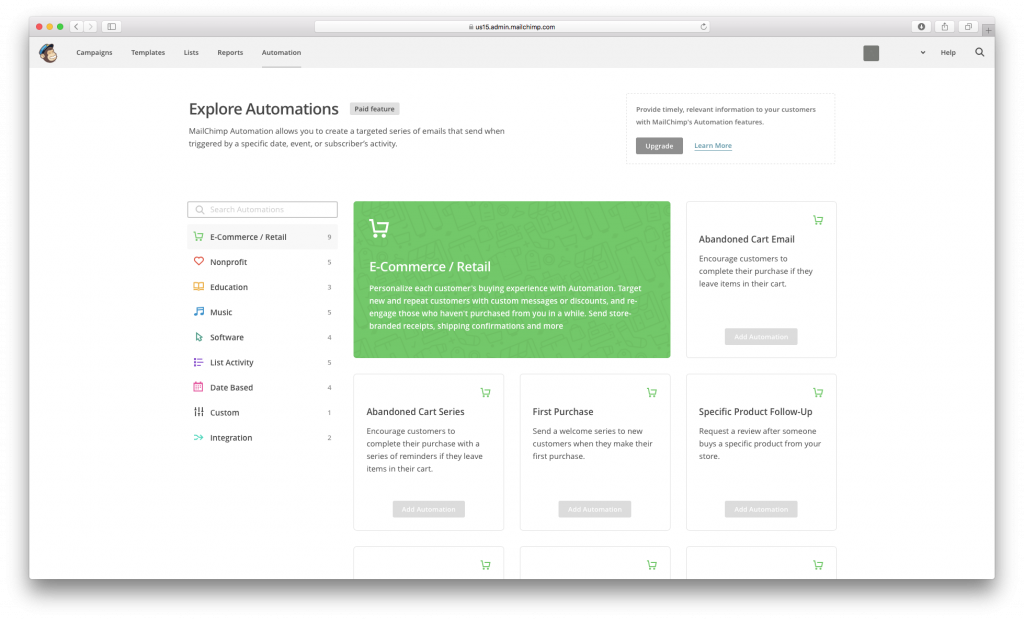Open the Software category
Image resolution: width=1024 pixels, height=621 pixels.
click(263, 337)
